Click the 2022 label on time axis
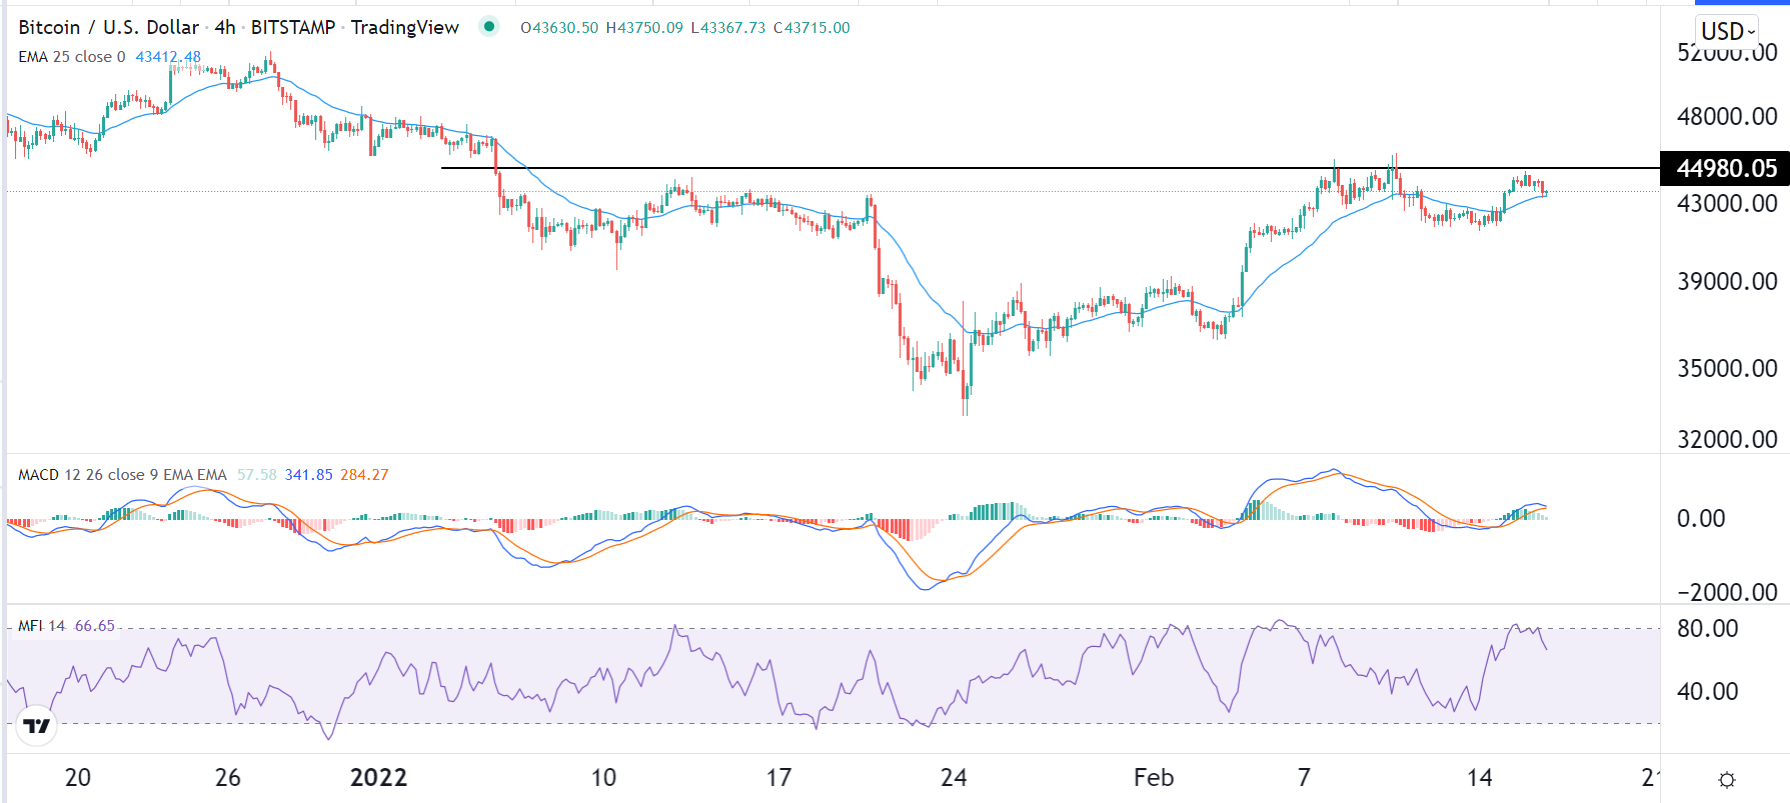This screenshot has height=803, width=1790. [x=379, y=778]
